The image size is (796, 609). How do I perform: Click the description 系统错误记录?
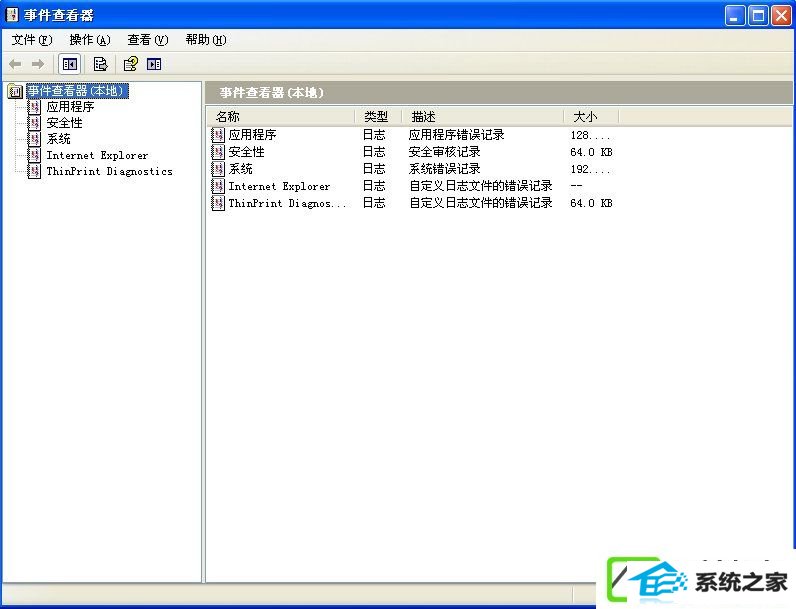click(x=444, y=169)
